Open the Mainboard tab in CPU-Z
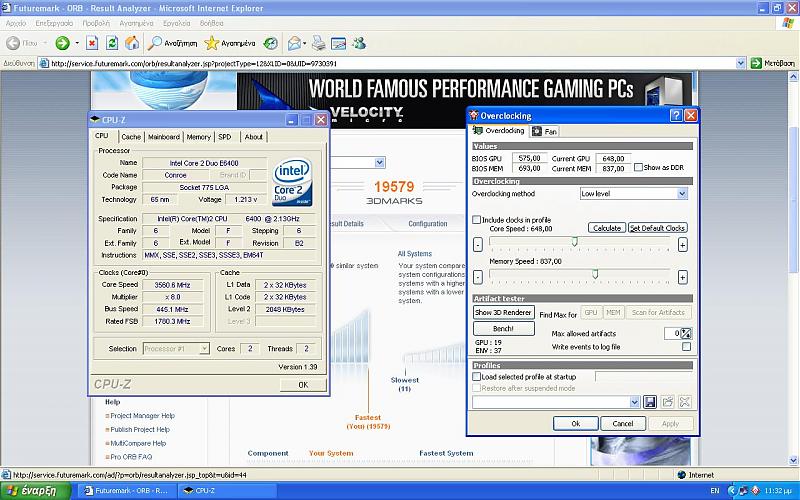The width and height of the screenshot is (800, 500). pos(164,137)
